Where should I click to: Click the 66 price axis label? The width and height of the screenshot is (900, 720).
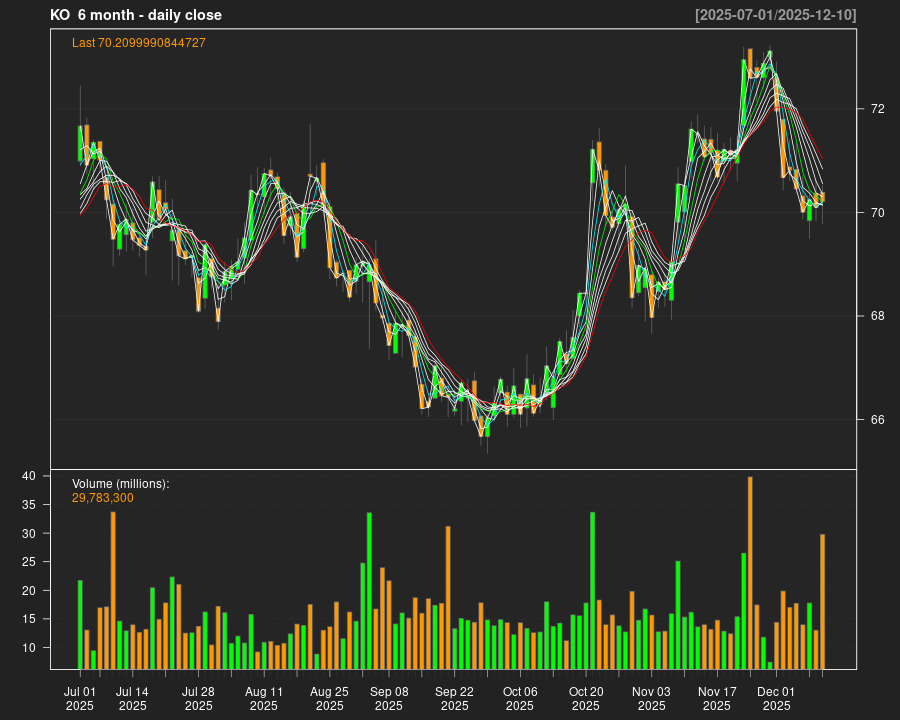[877, 420]
